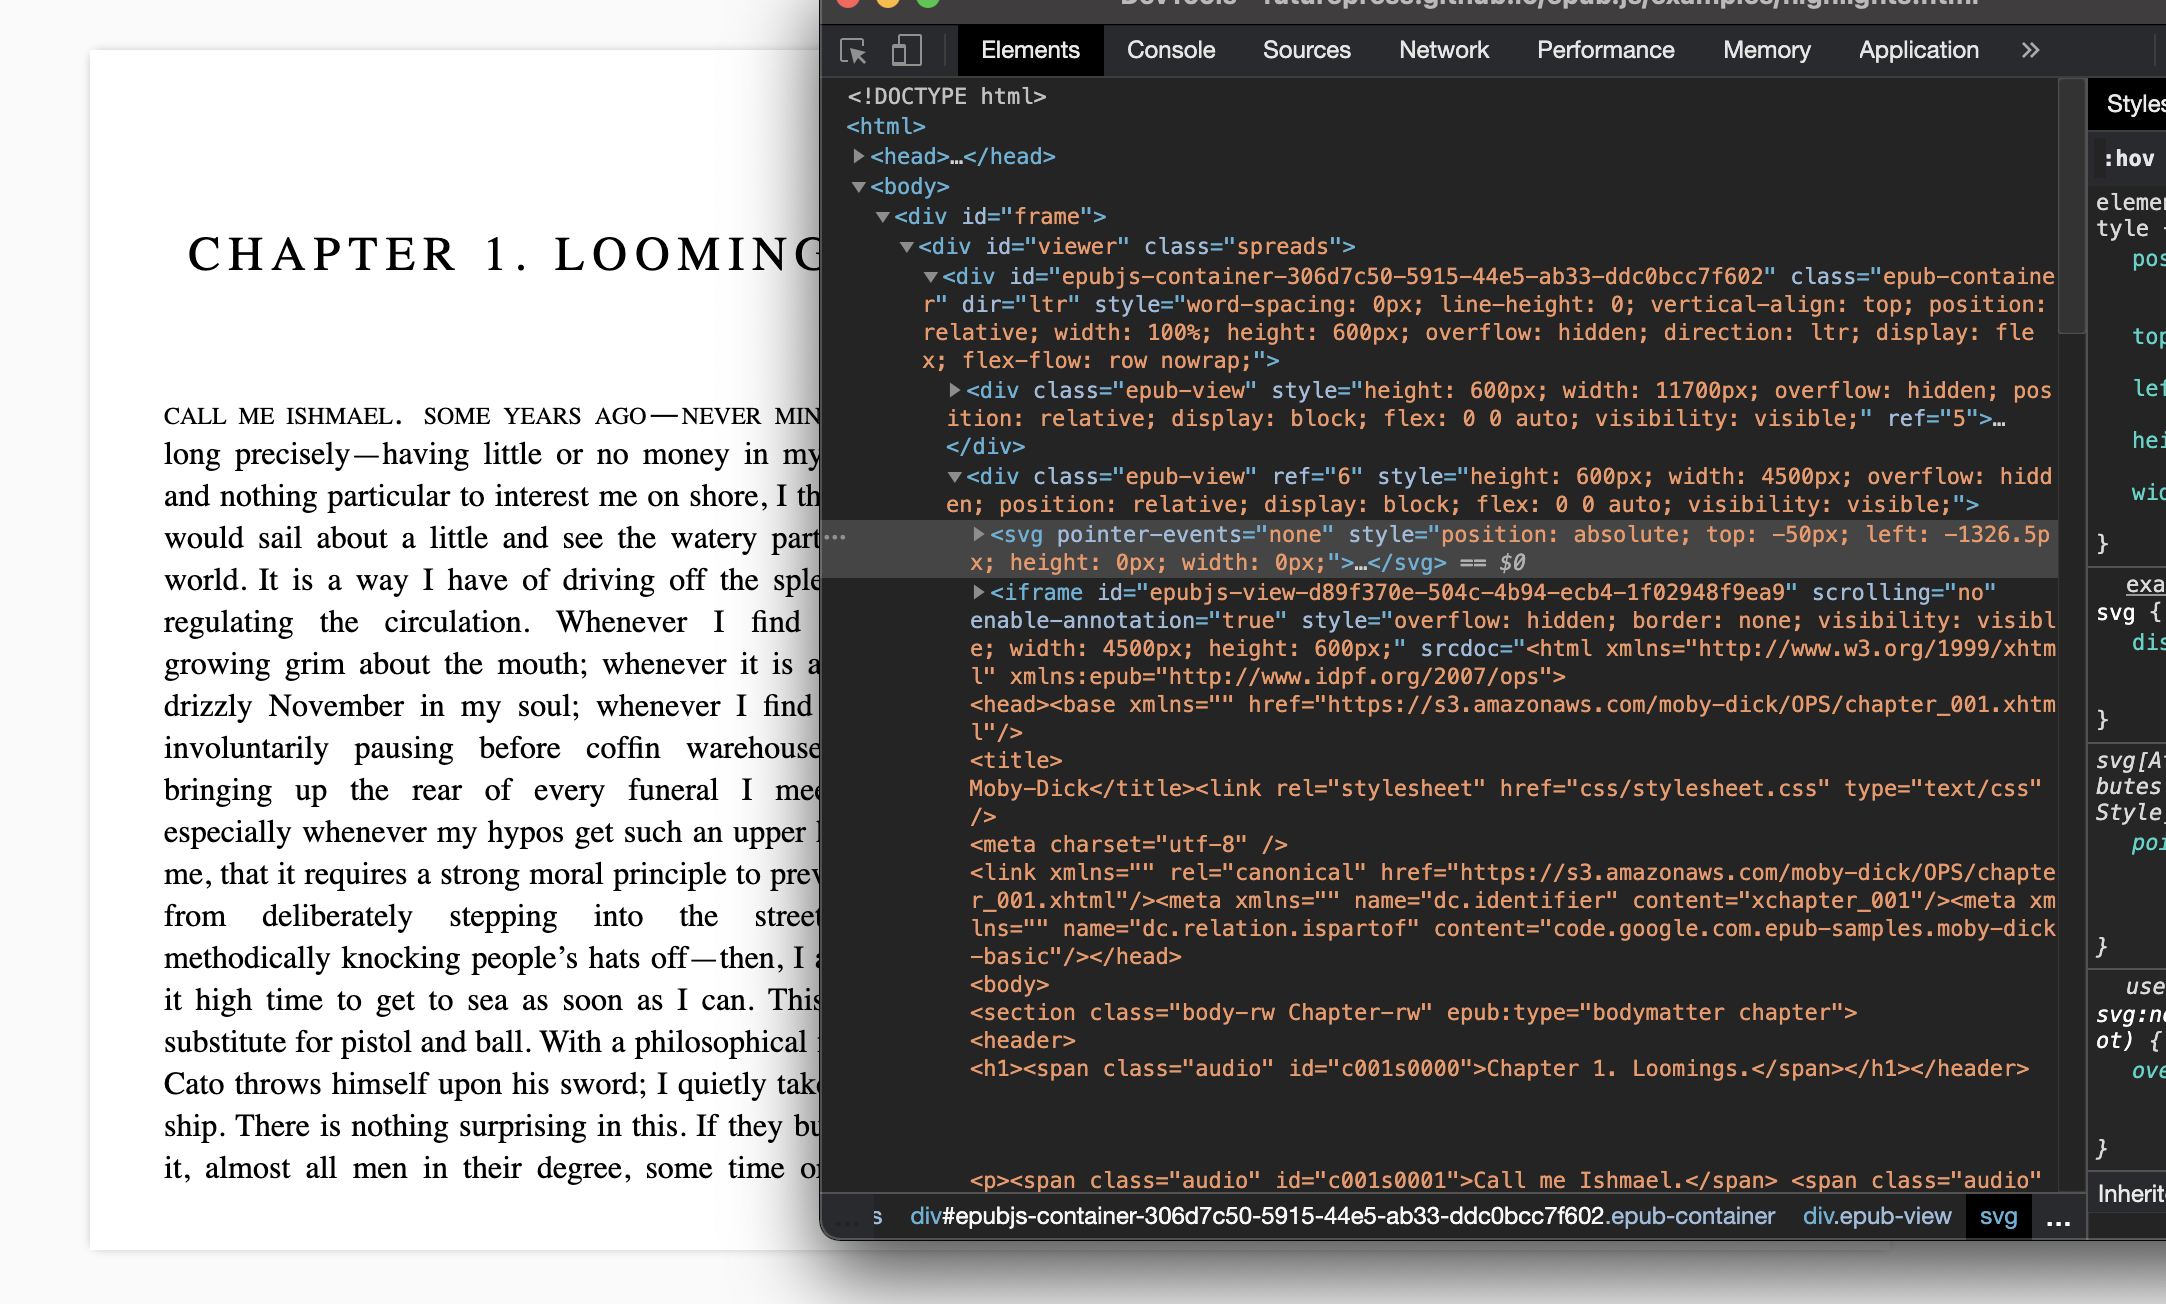
Task: Switch to the Console tab
Action: pos(1170,50)
